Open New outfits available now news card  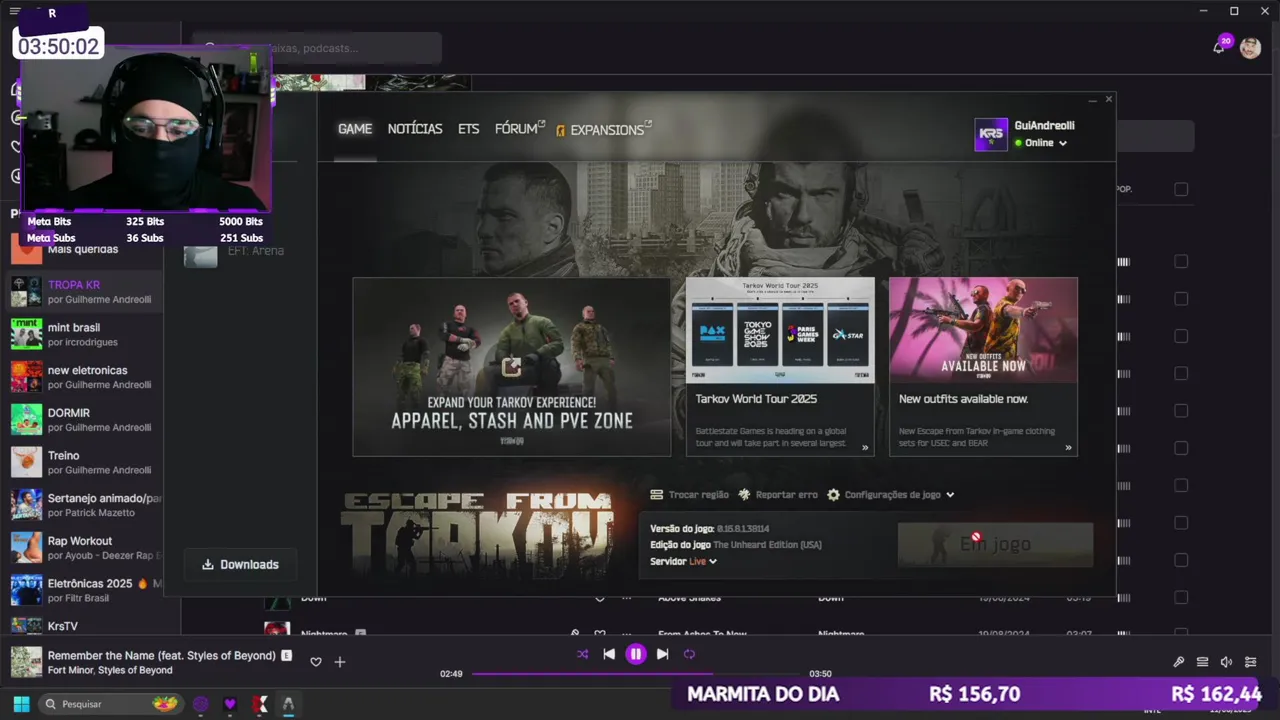coord(983,367)
